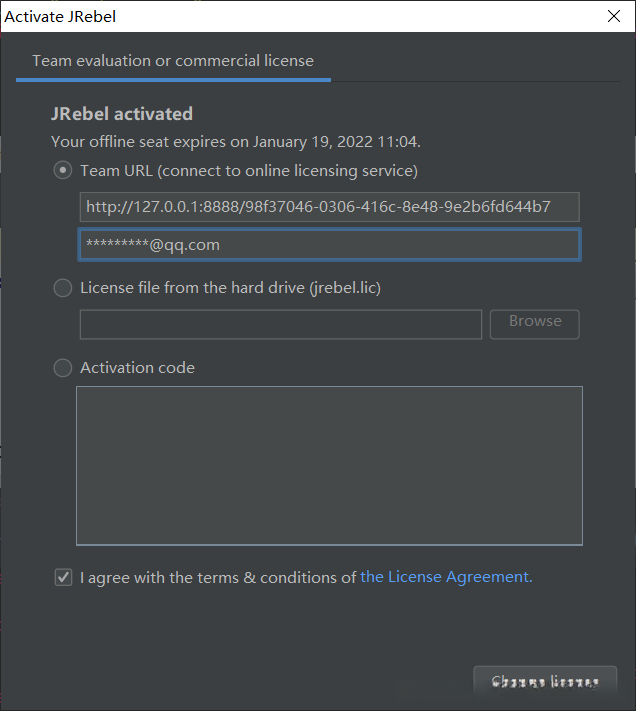
Task: Choose the License file from hard drive radio option
Action: [x=63, y=288]
